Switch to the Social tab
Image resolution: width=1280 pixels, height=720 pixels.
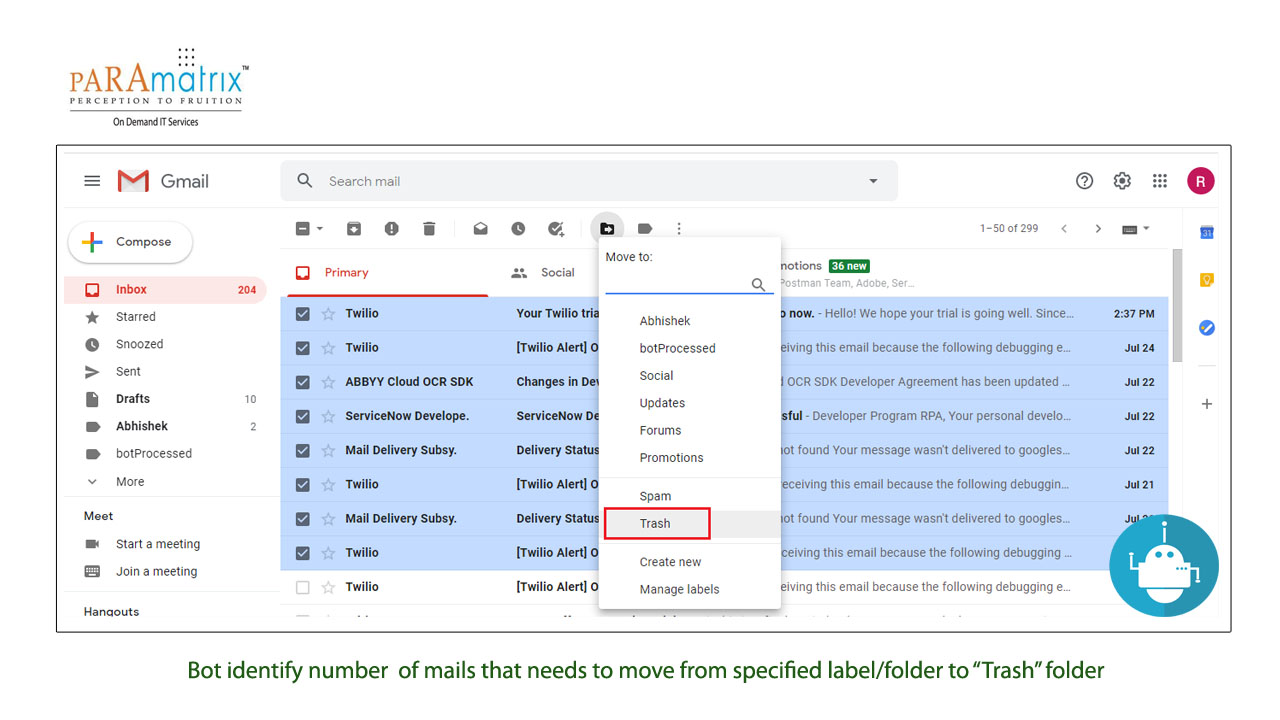(544, 273)
